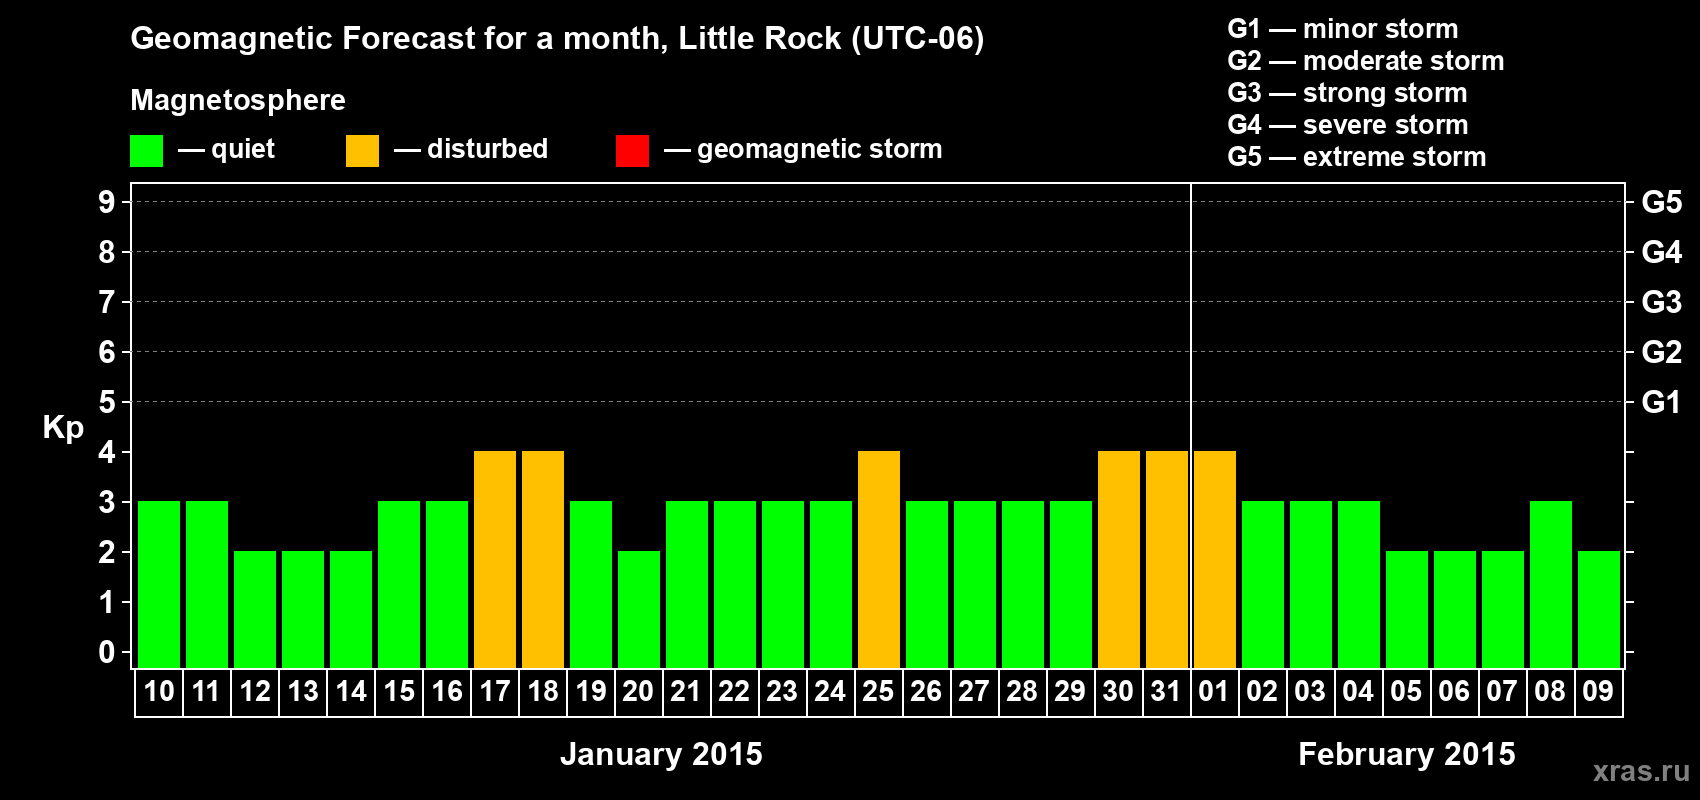The width and height of the screenshot is (1700, 800).
Task: Select the orange bar for January 18
Action: coord(543,559)
